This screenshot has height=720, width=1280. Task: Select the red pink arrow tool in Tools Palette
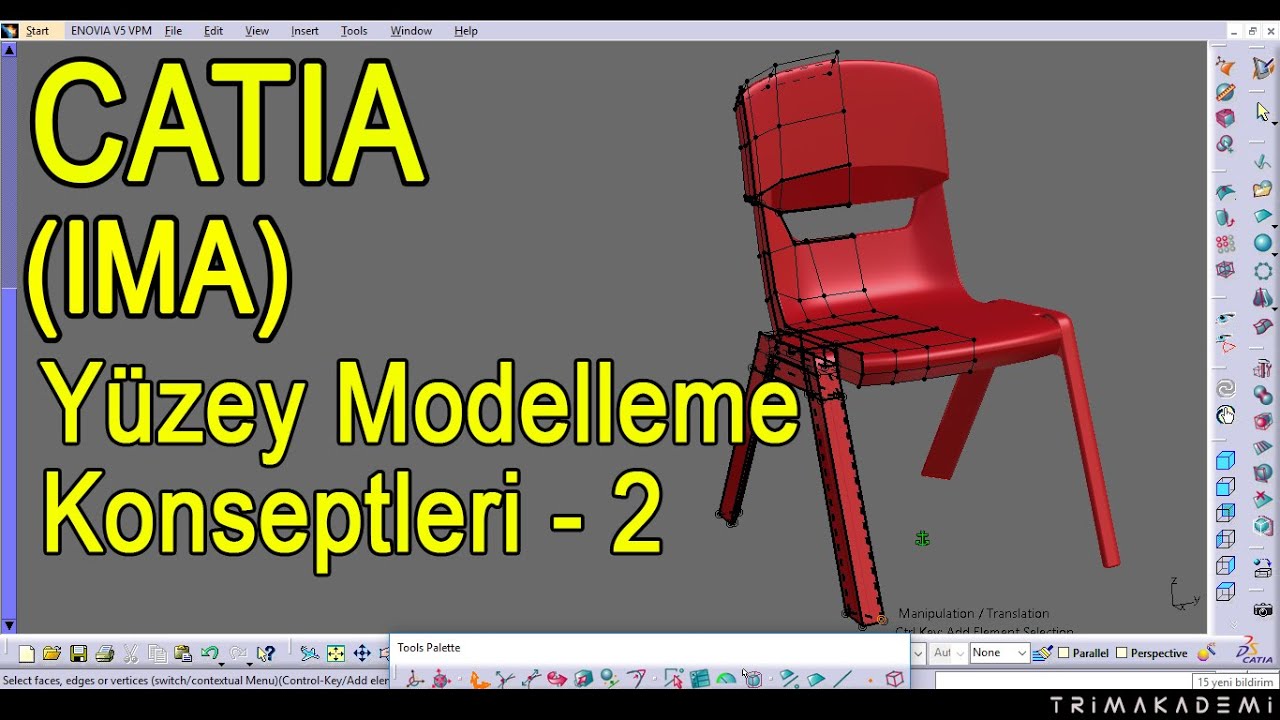[x=557, y=679]
